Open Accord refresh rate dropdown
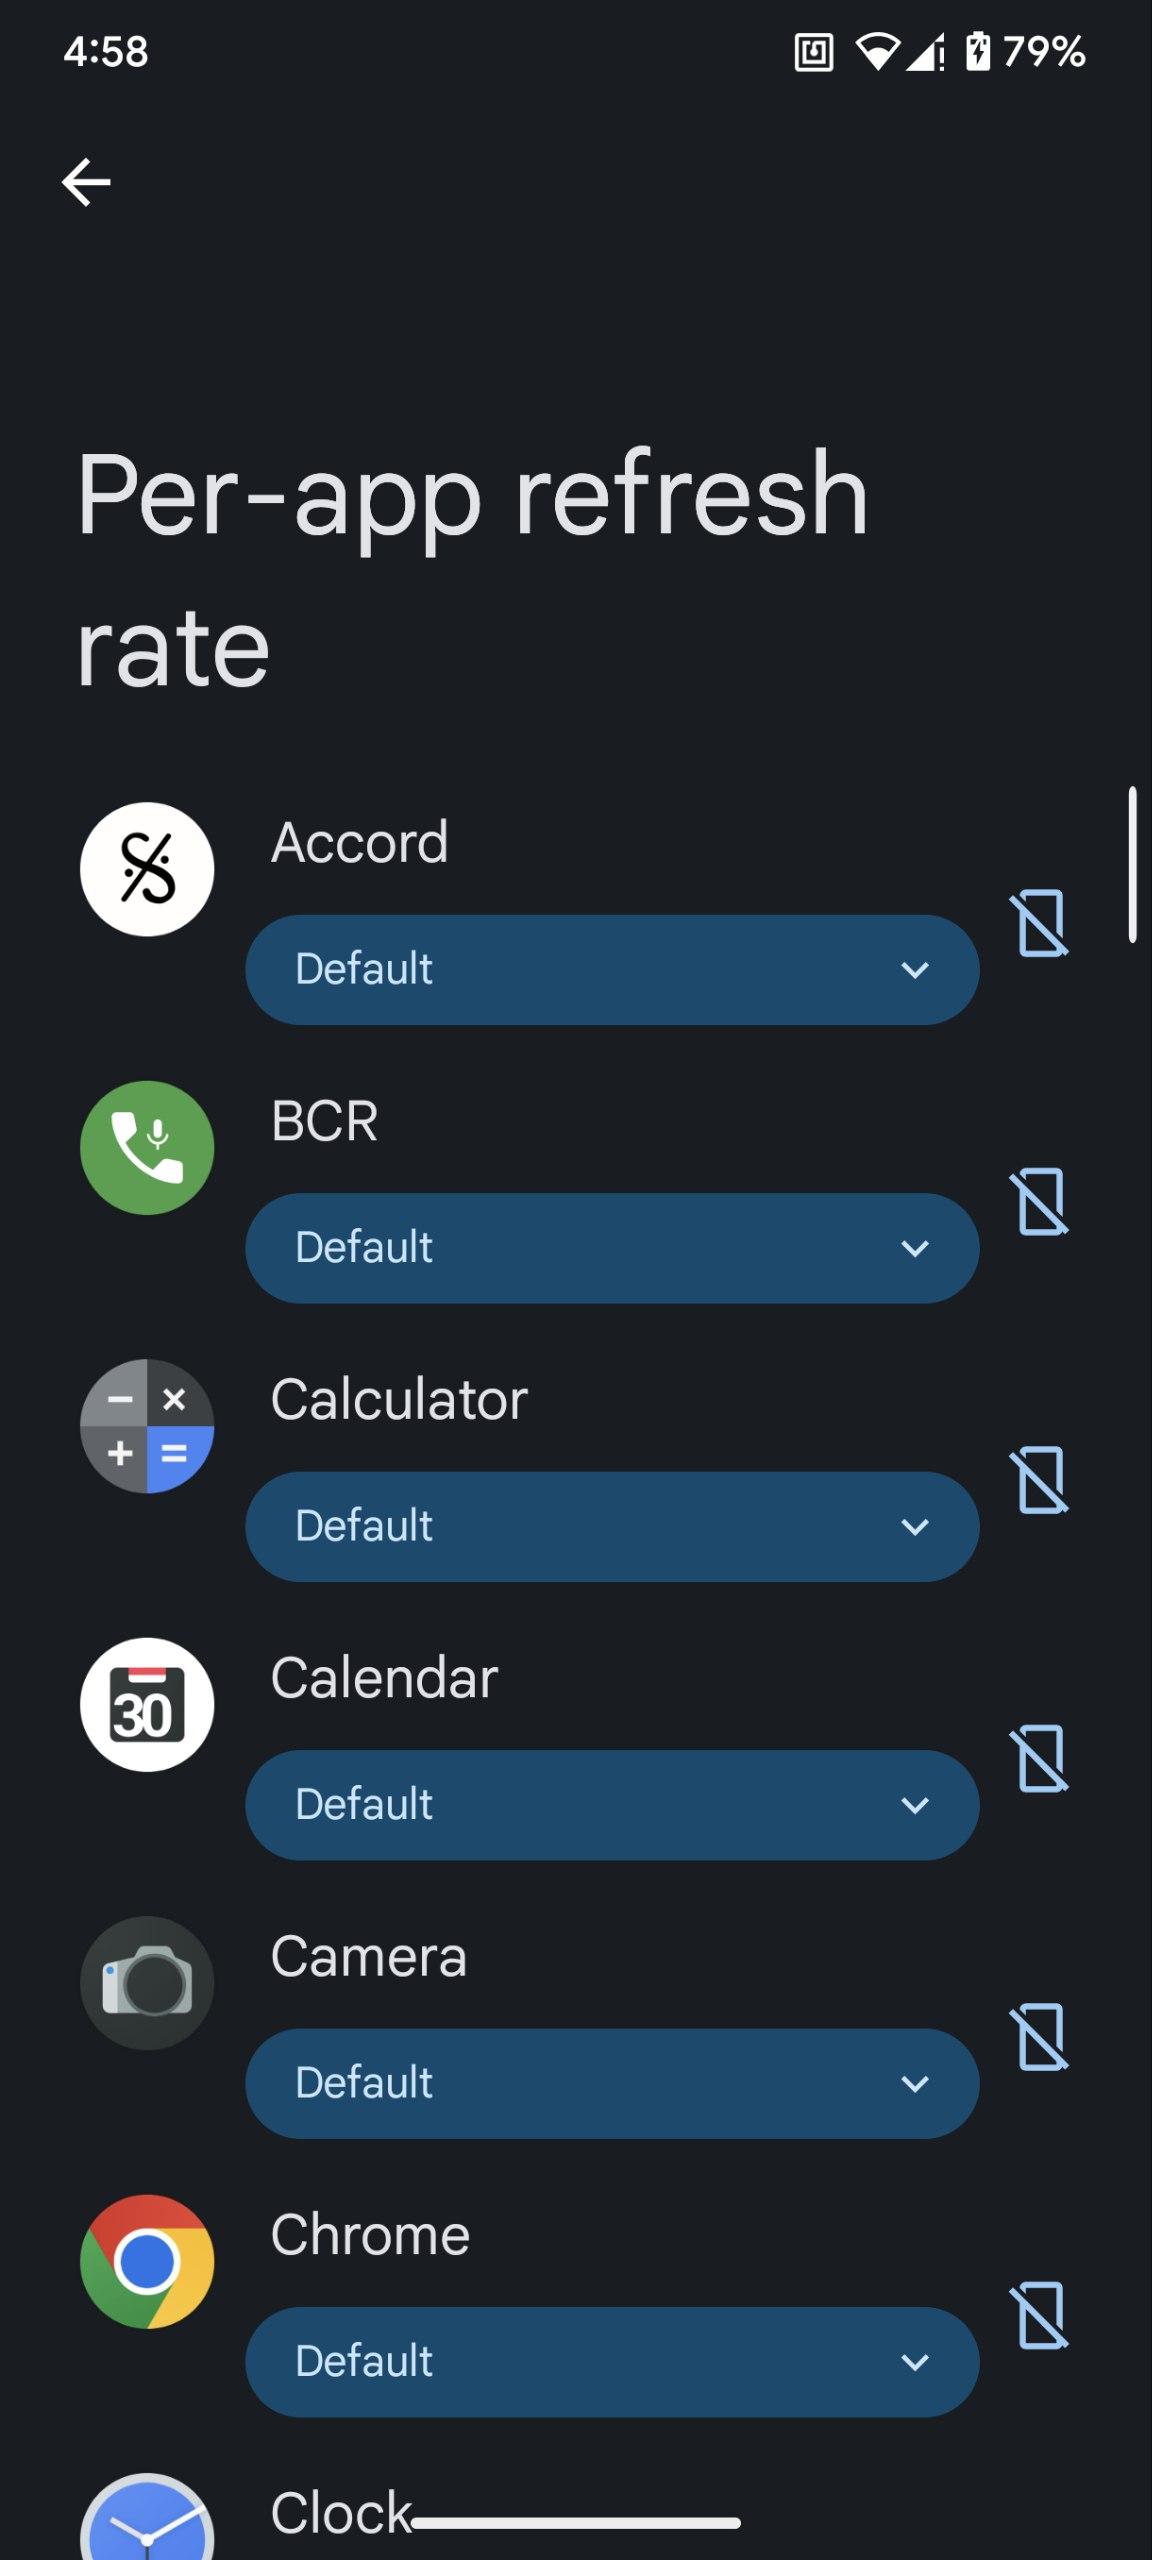 pos(612,969)
